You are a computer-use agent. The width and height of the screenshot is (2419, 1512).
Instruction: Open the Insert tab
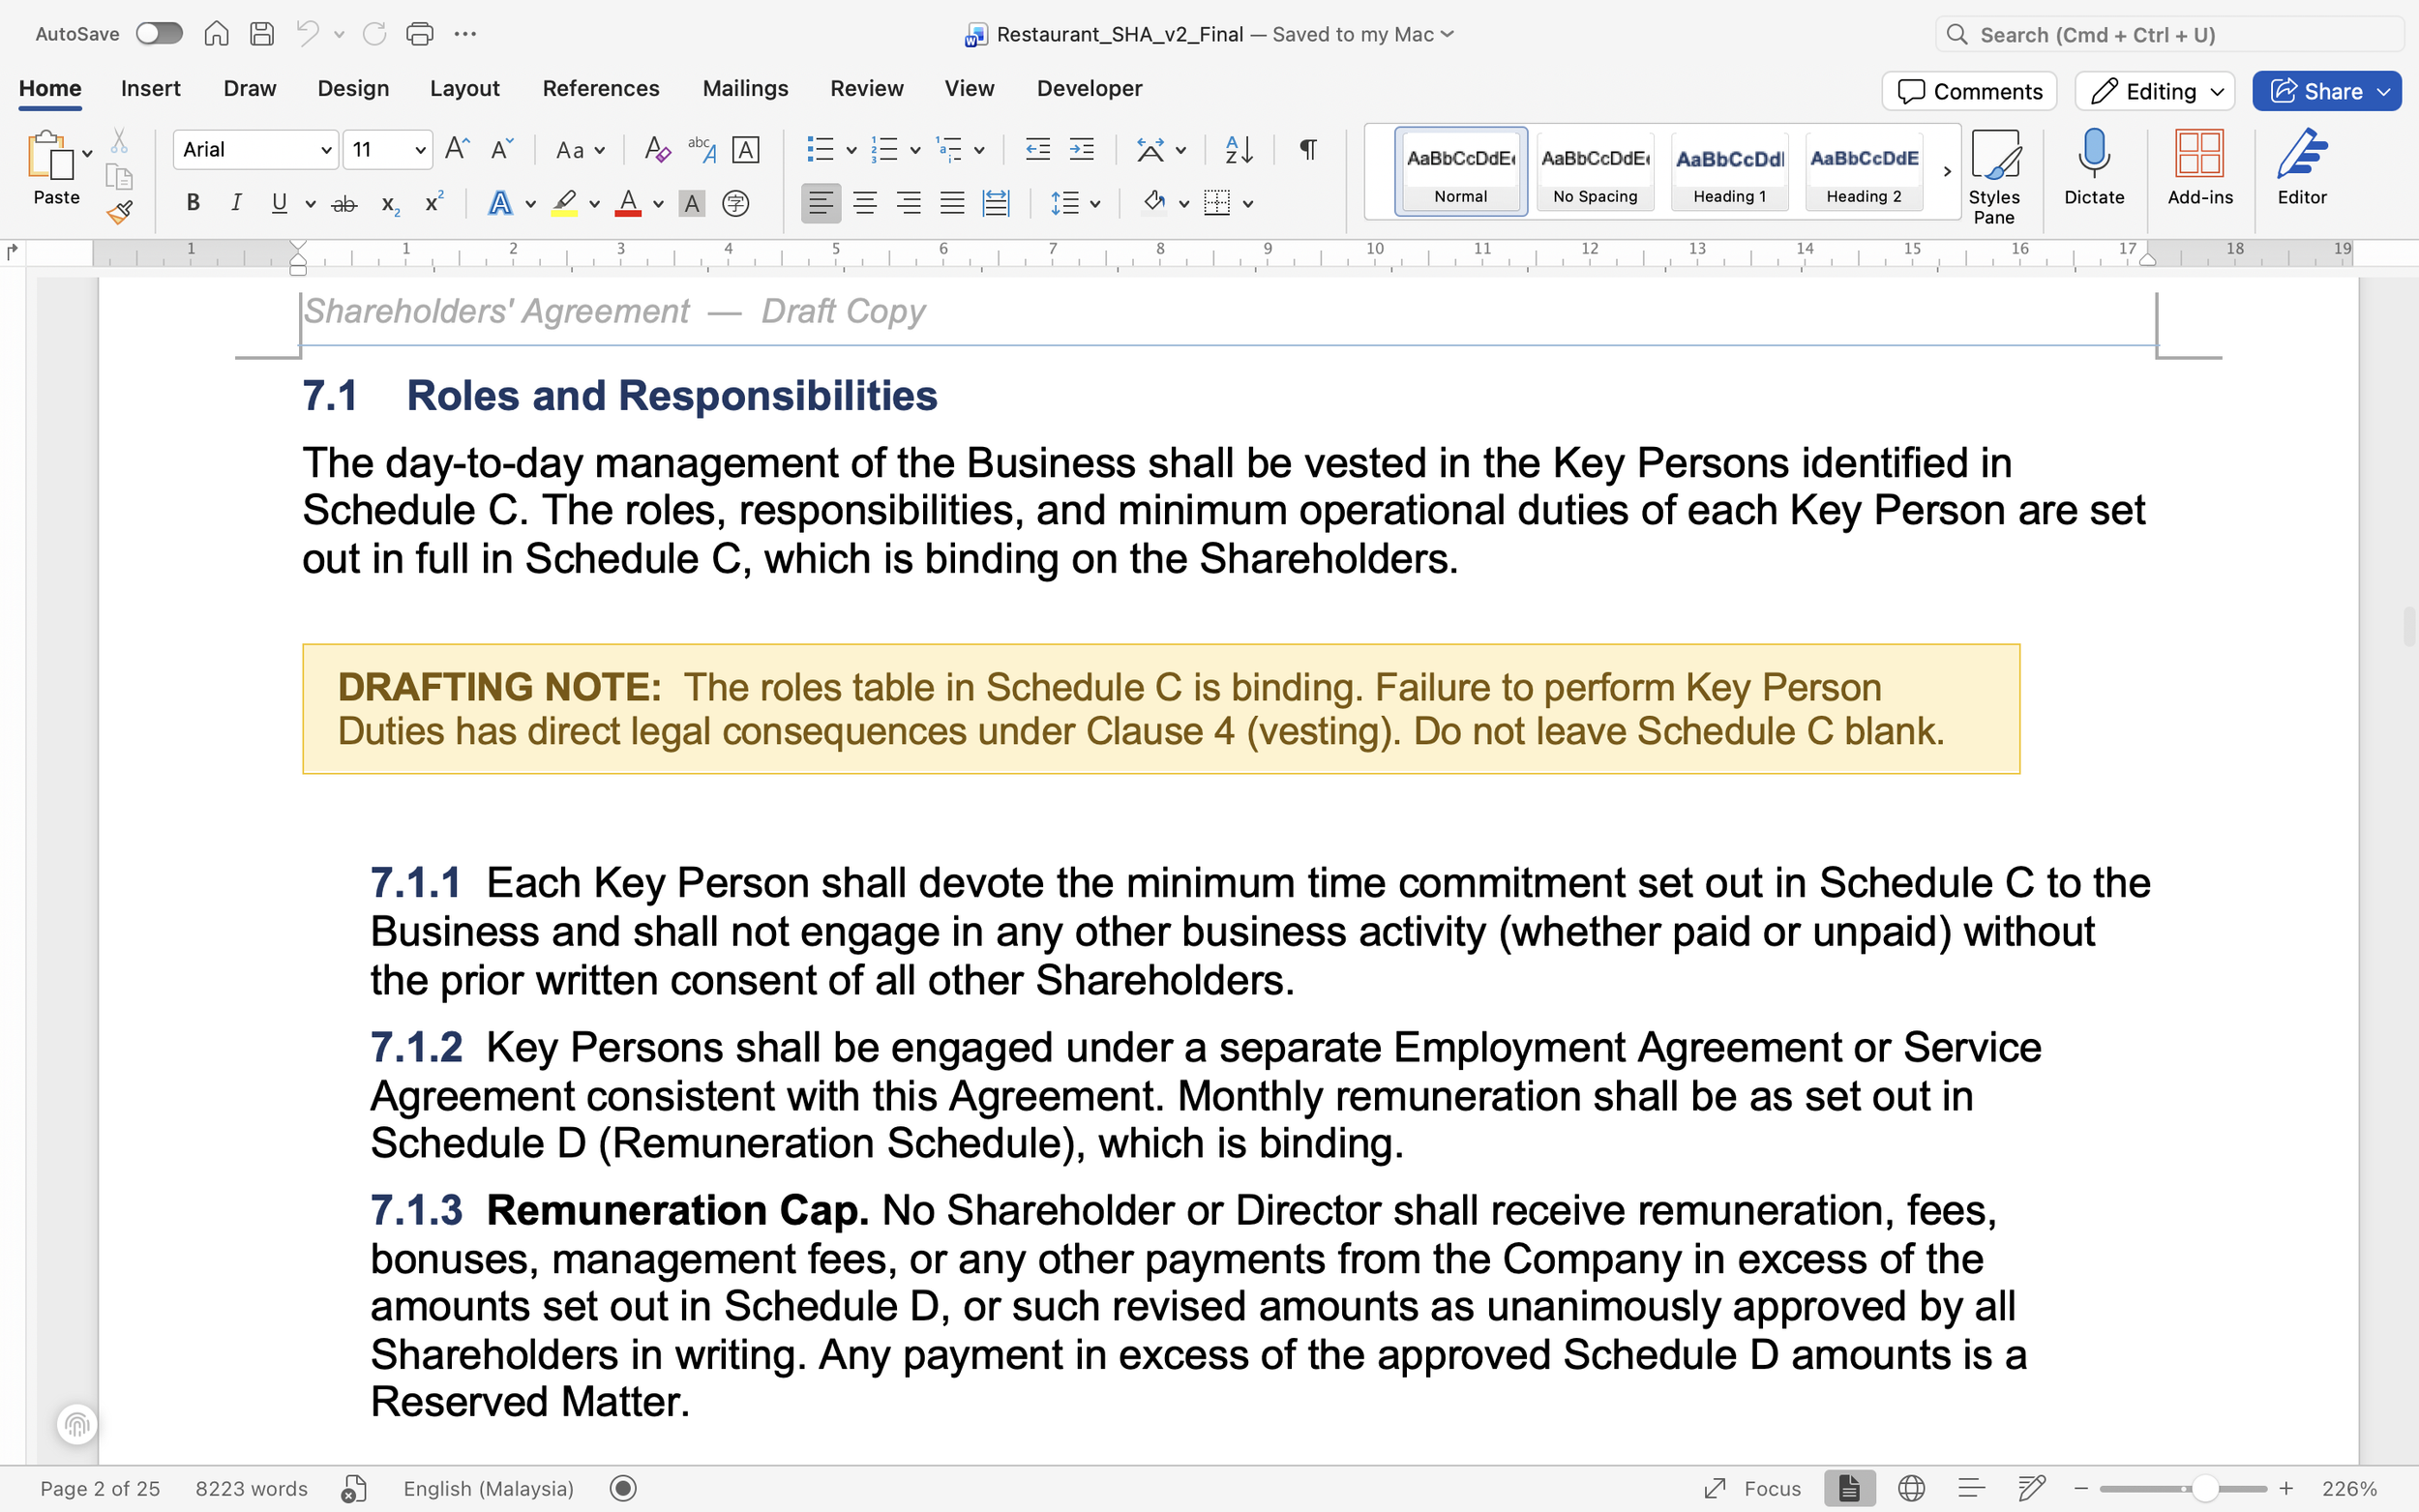pyautogui.click(x=150, y=88)
